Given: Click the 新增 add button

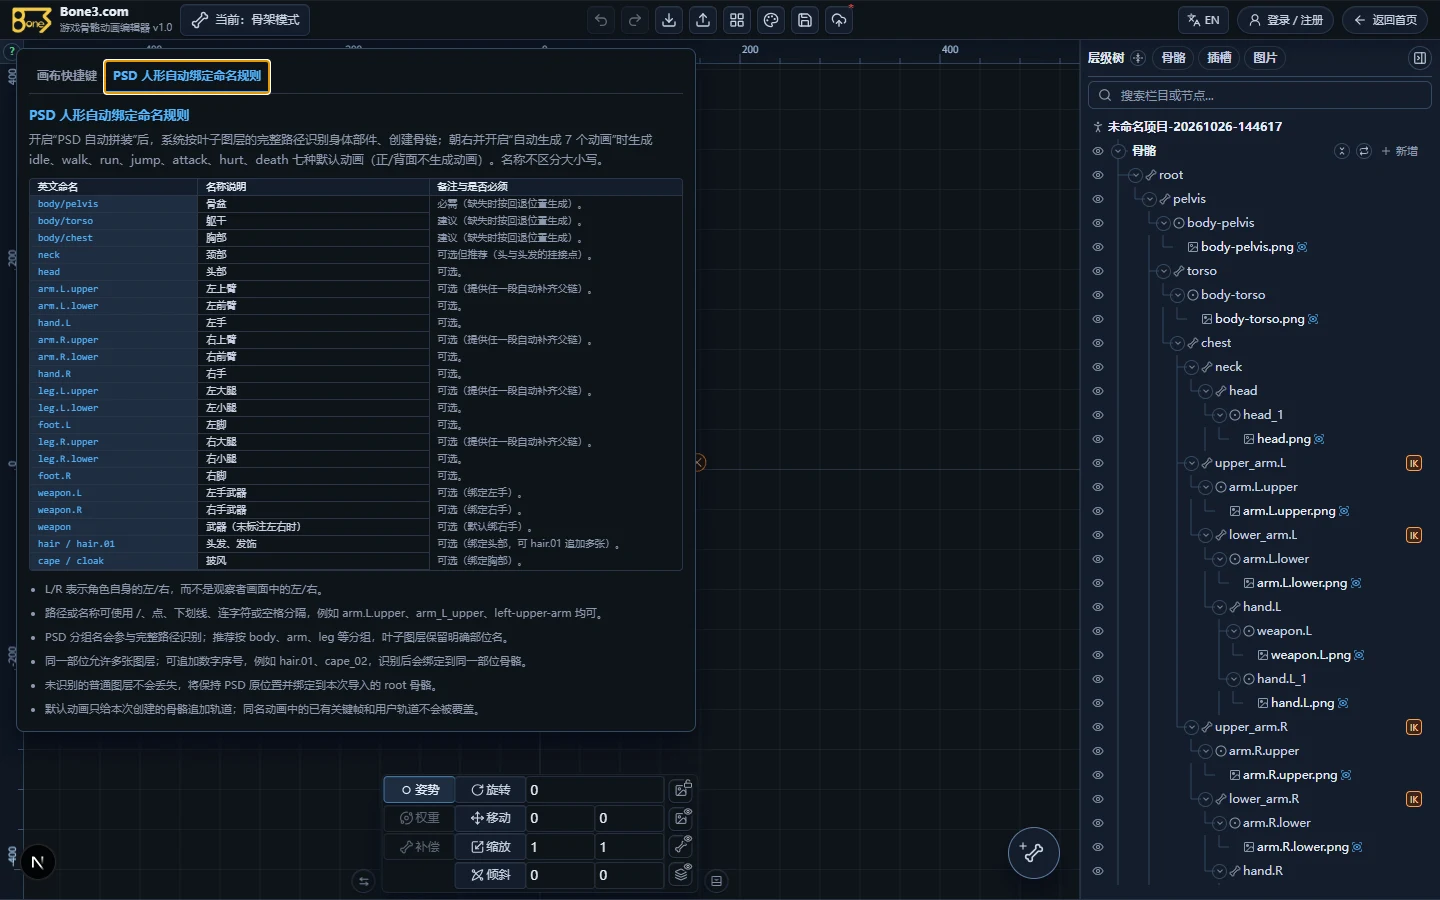Looking at the screenshot, I should pyautogui.click(x=1400, y=151).
